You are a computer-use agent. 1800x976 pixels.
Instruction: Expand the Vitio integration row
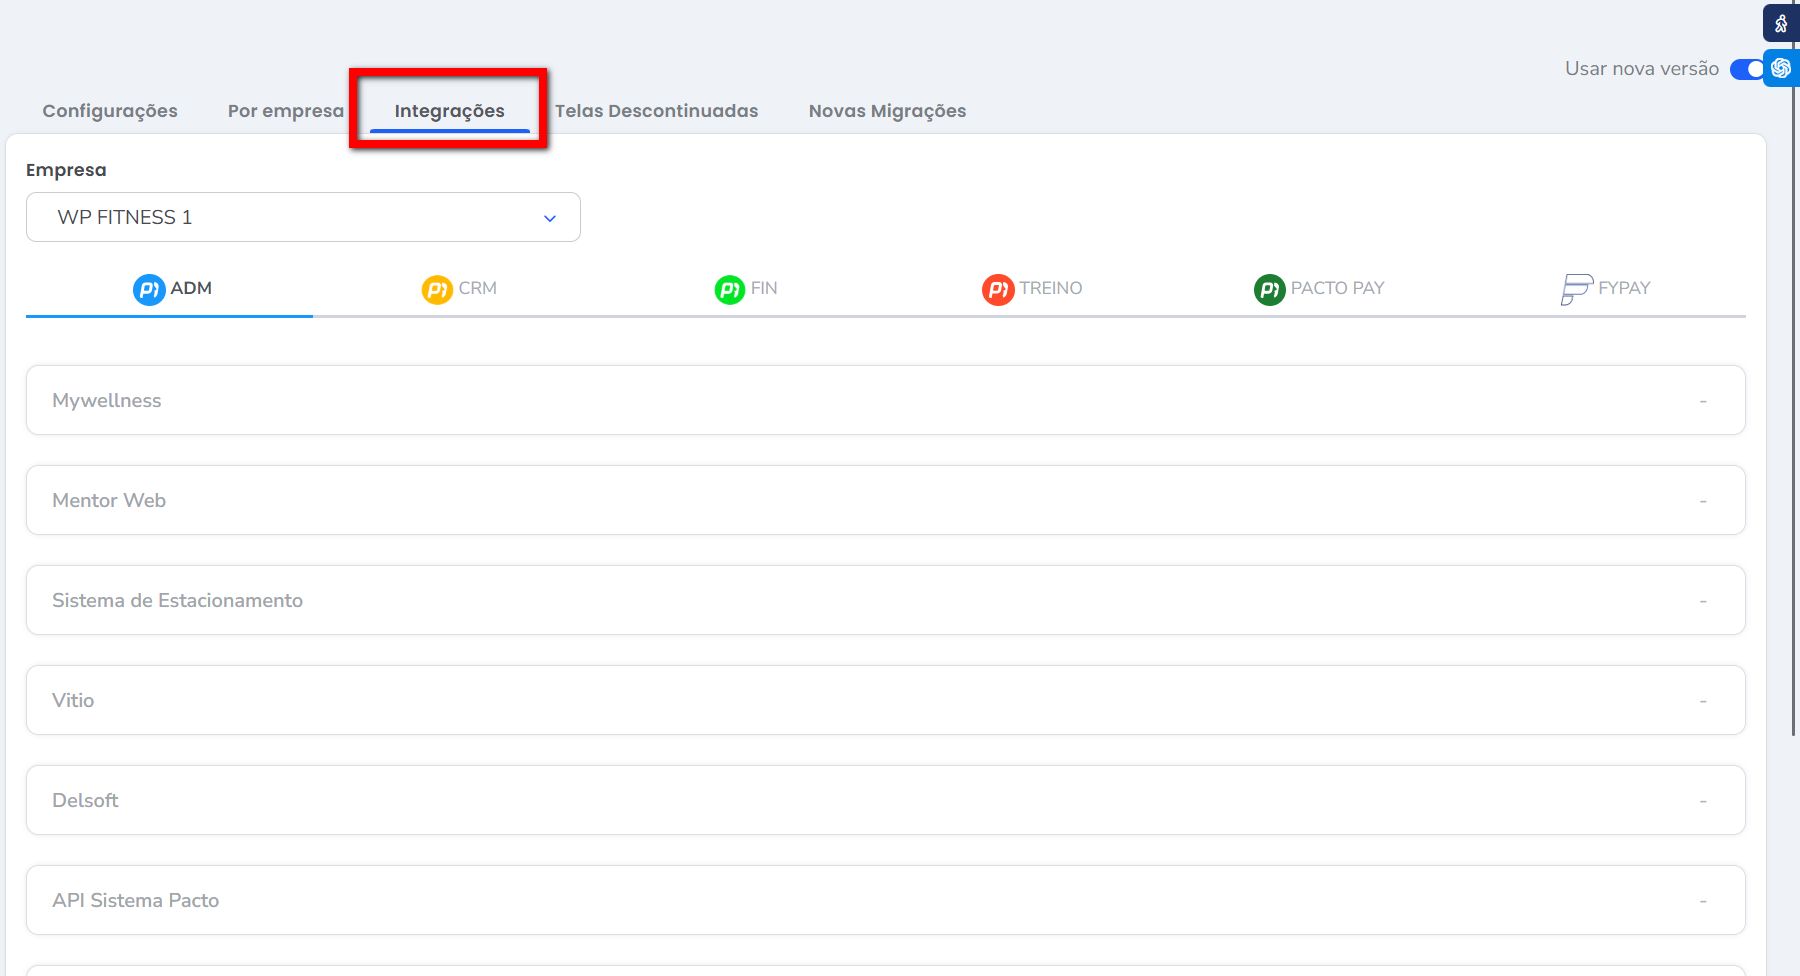(885, 700)
